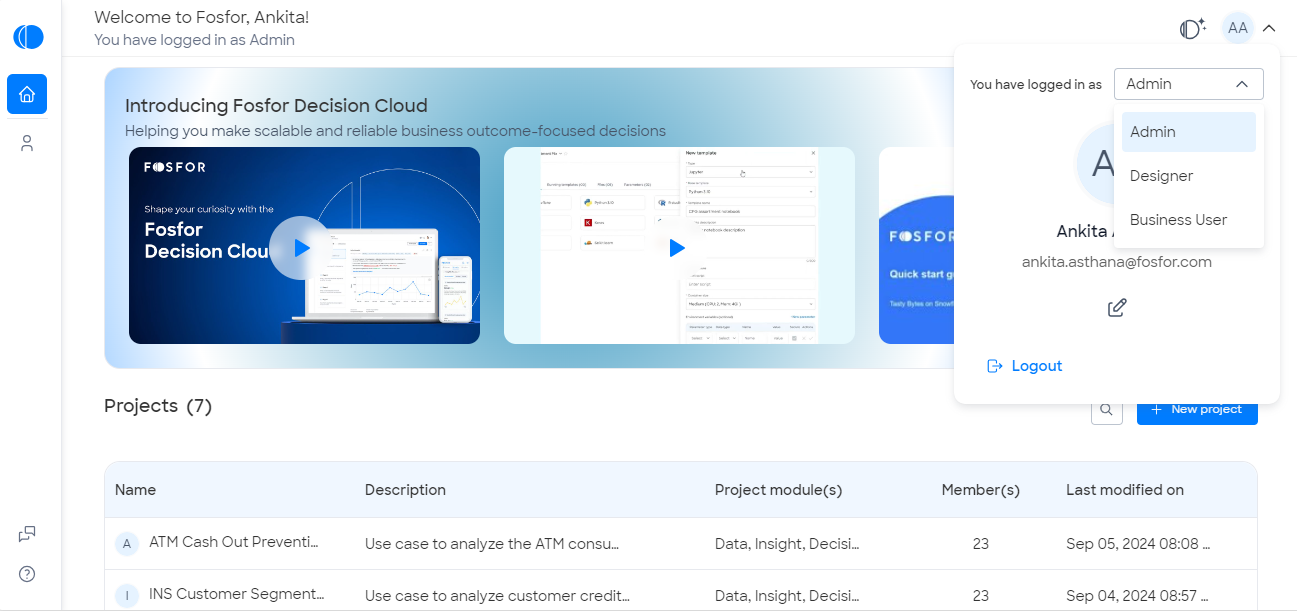The width and height of the screenshot is (1297, 611).
Task: Click the Sep 04, 2024 modified date
Action: tap(1138, 596)
